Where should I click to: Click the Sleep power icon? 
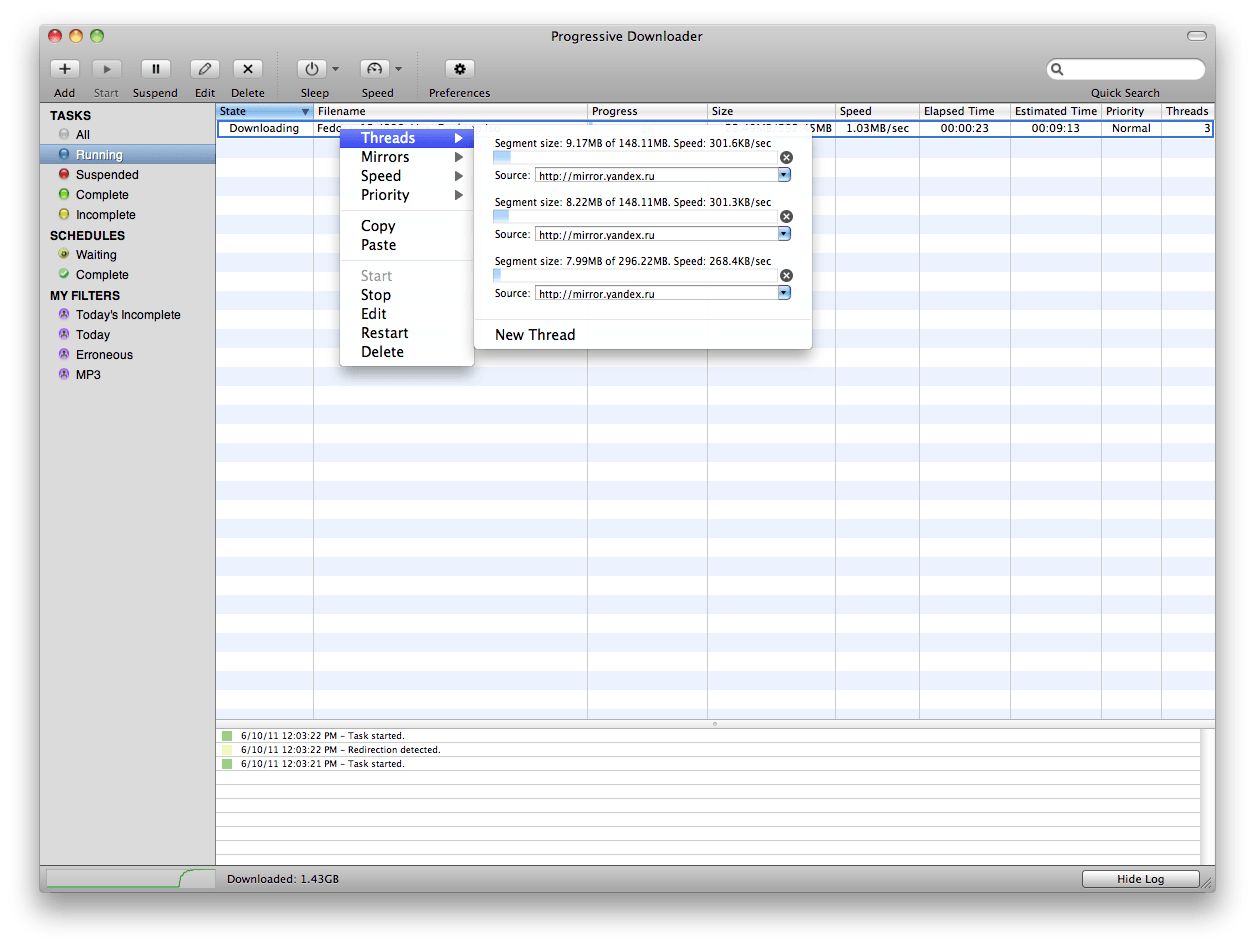(x=313, y=69)
